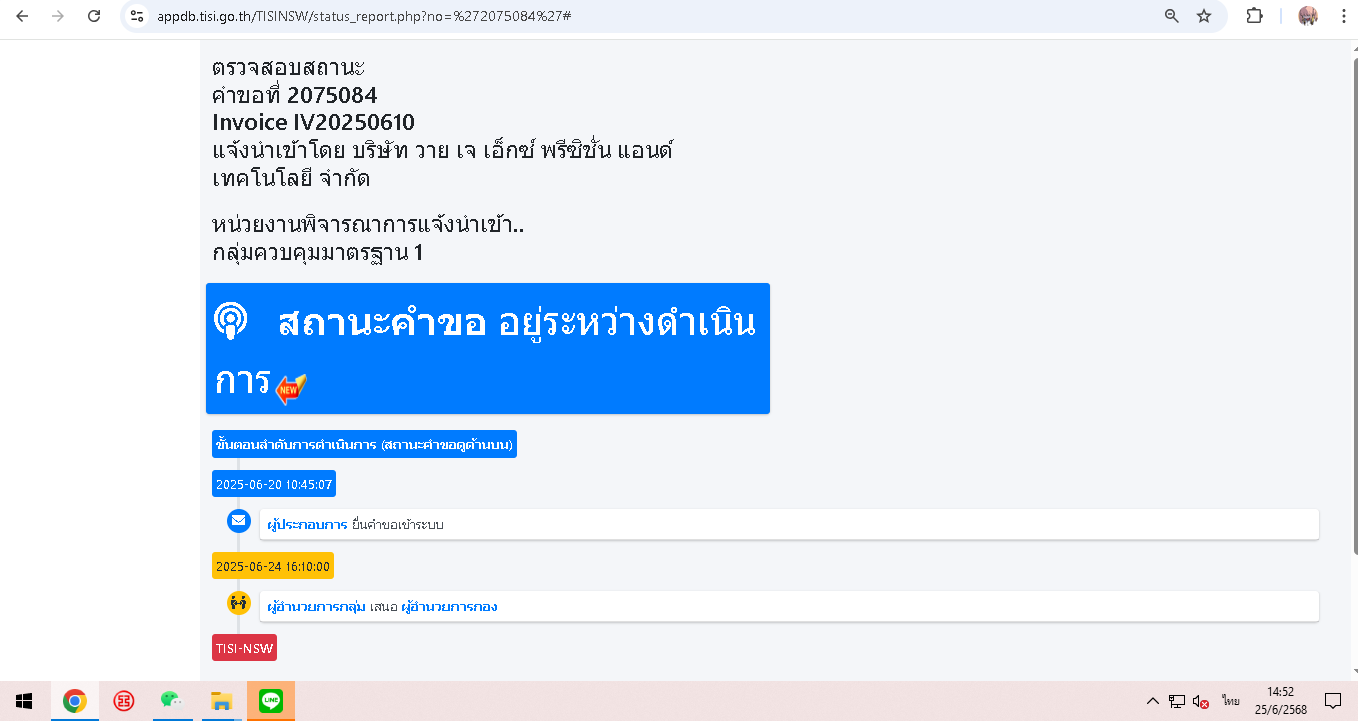Image resolution: width=1358 pixels, height=721 pixels.
Task: Click the red TISI-NSW badge
Action: tap(244, 648)
